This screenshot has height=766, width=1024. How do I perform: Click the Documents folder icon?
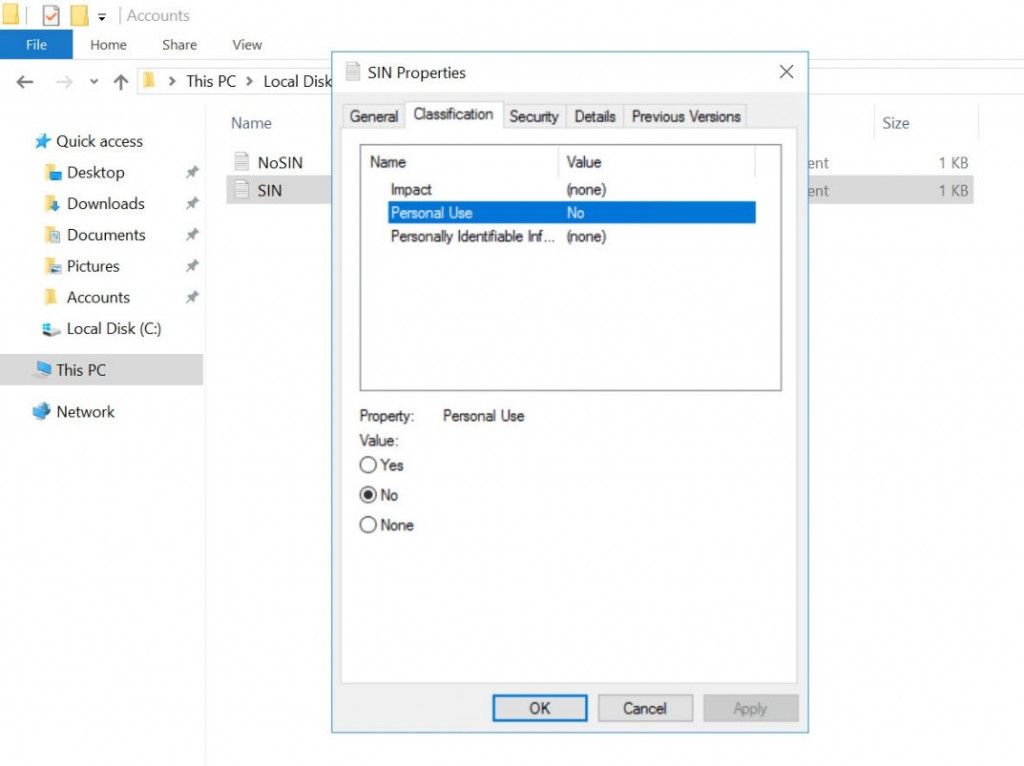click(52, 235)
